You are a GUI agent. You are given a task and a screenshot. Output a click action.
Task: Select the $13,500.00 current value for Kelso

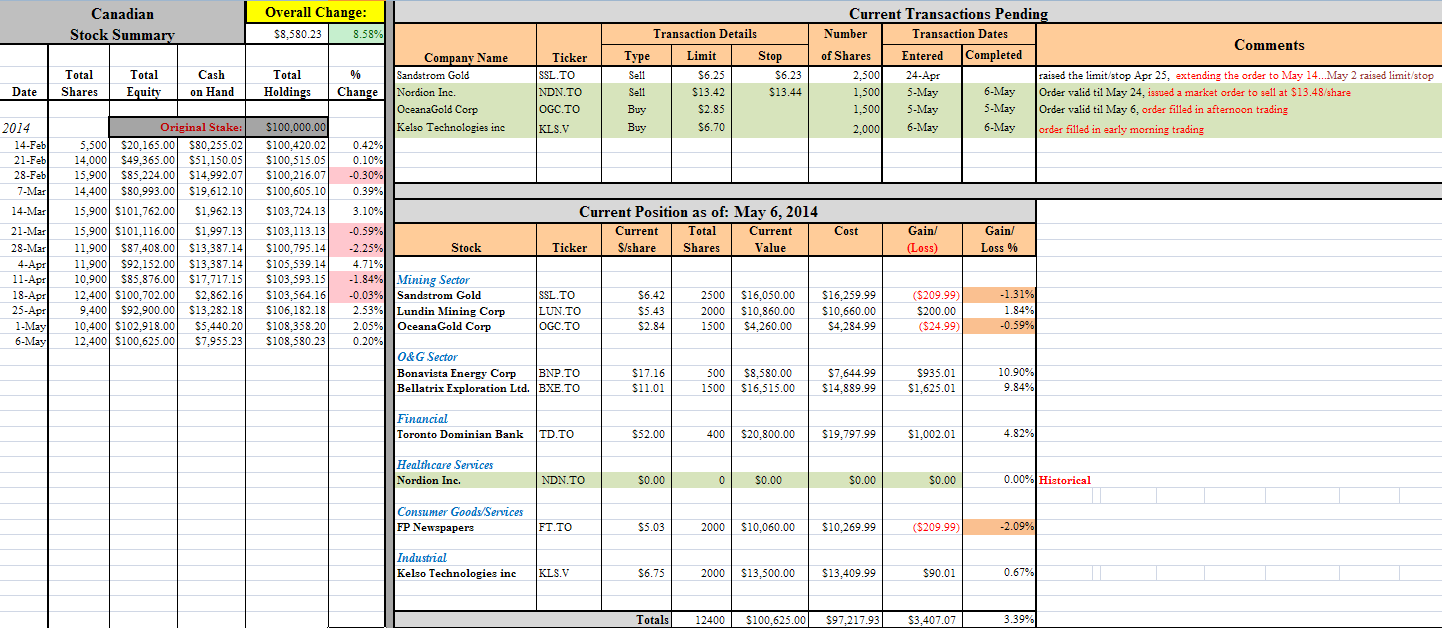(x=768, y=573)
